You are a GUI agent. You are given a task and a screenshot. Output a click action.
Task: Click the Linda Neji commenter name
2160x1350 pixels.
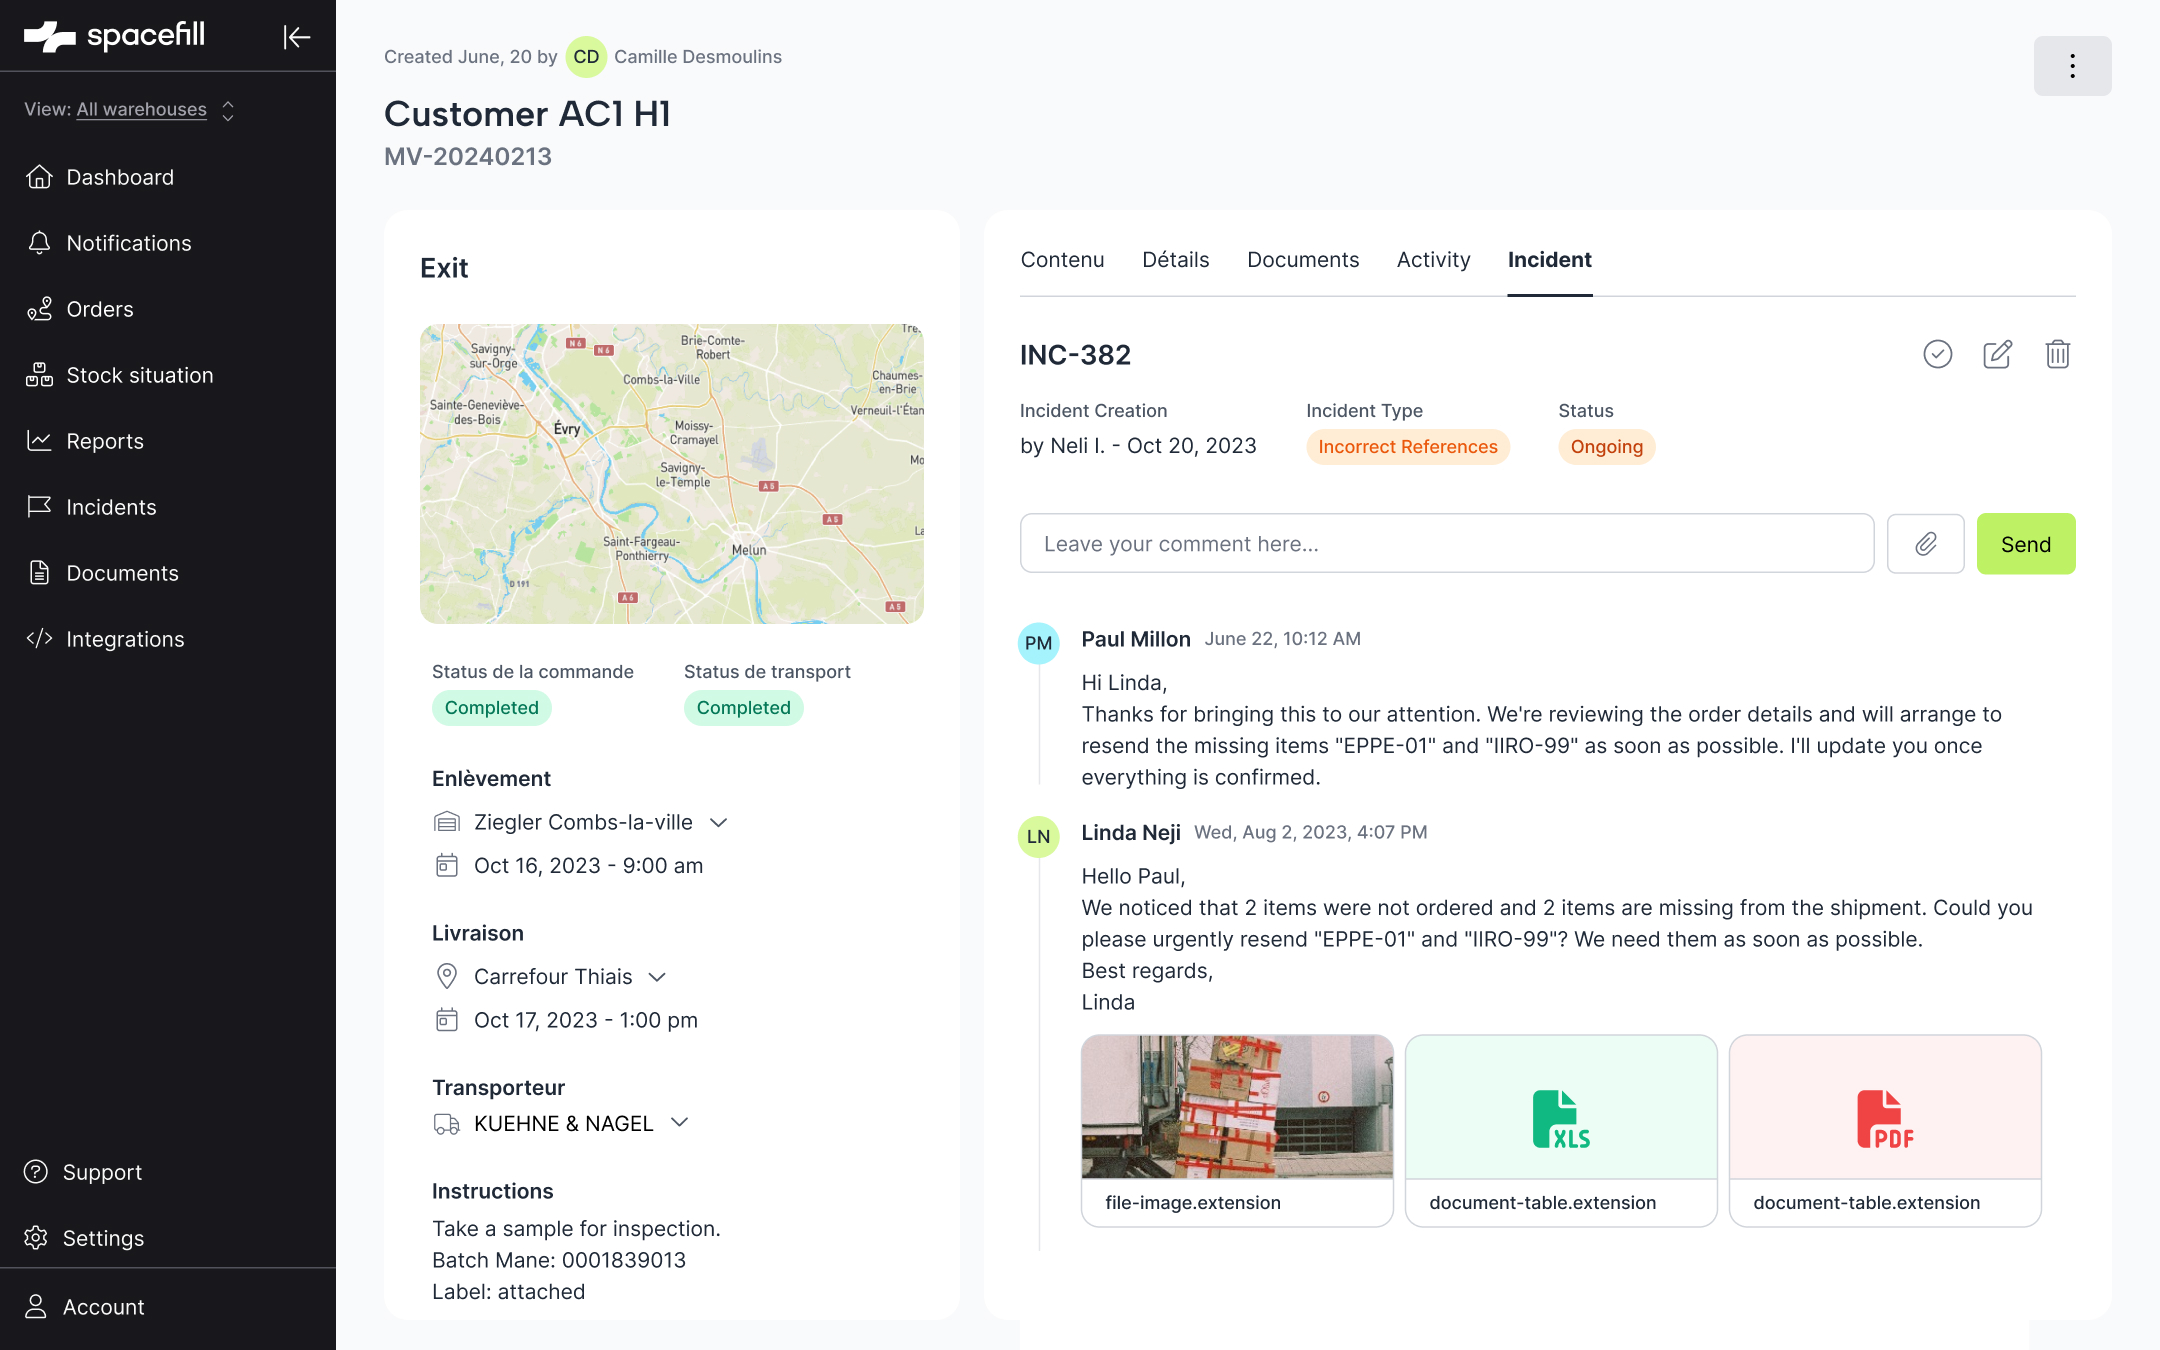pos(1131,832)
